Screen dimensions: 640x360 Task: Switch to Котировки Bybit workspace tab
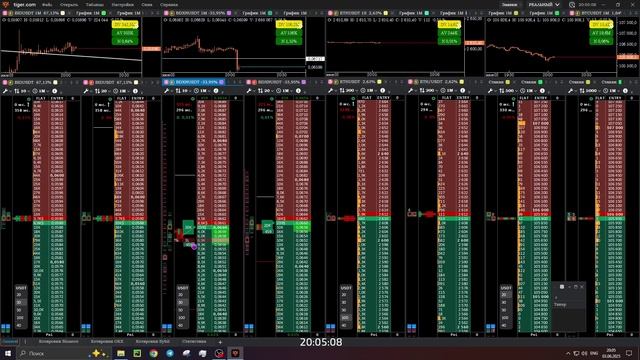pos(152,341)
